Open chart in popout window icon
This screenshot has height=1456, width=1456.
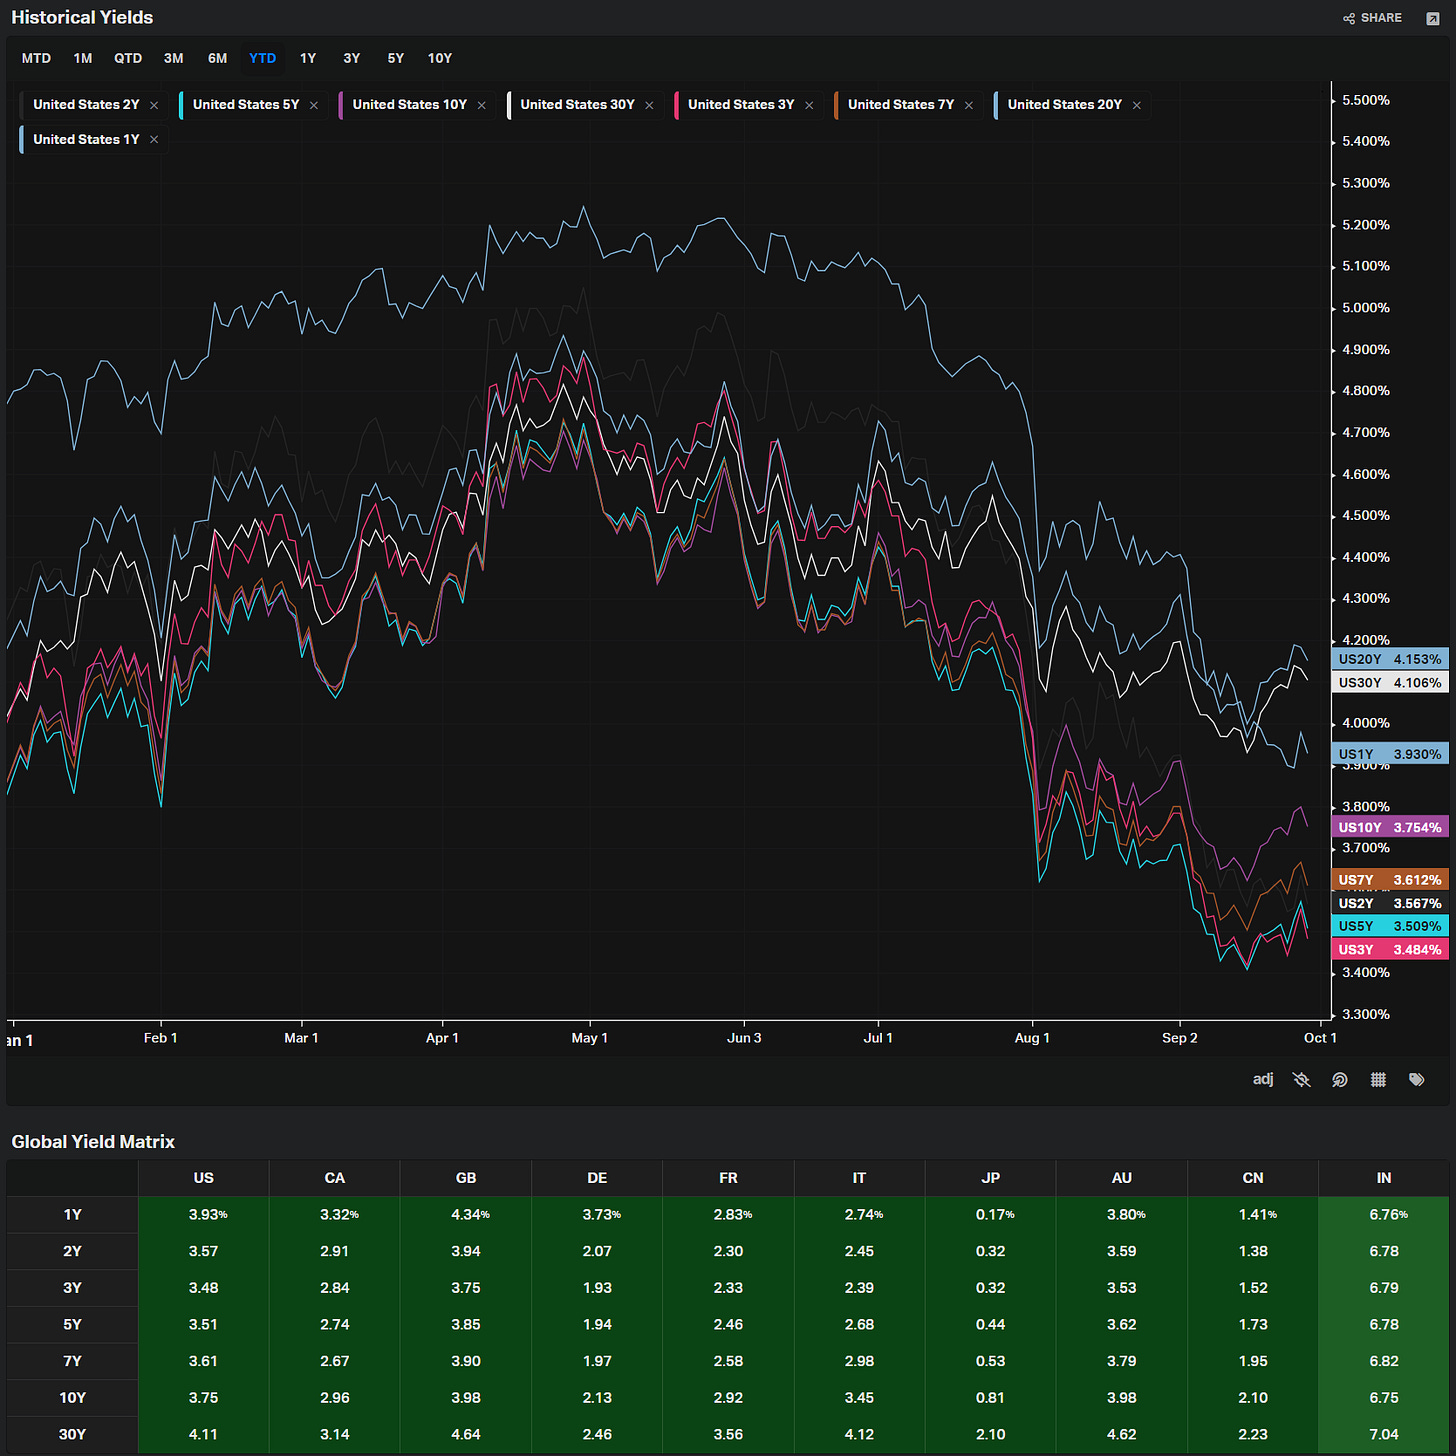tap(1432, 18)
